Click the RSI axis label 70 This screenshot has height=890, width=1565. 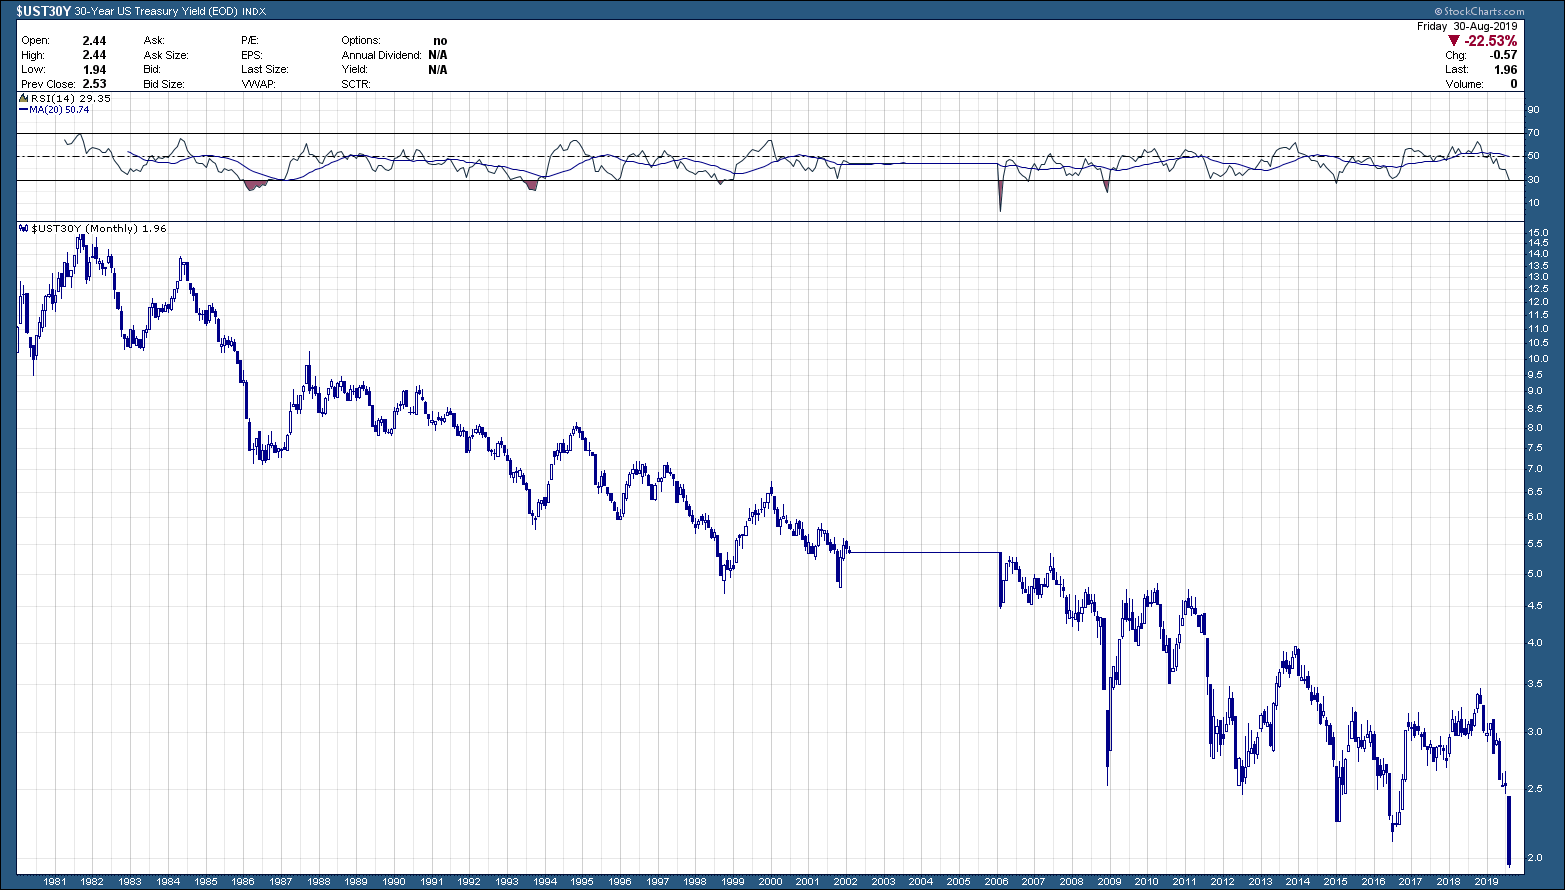1532,133
